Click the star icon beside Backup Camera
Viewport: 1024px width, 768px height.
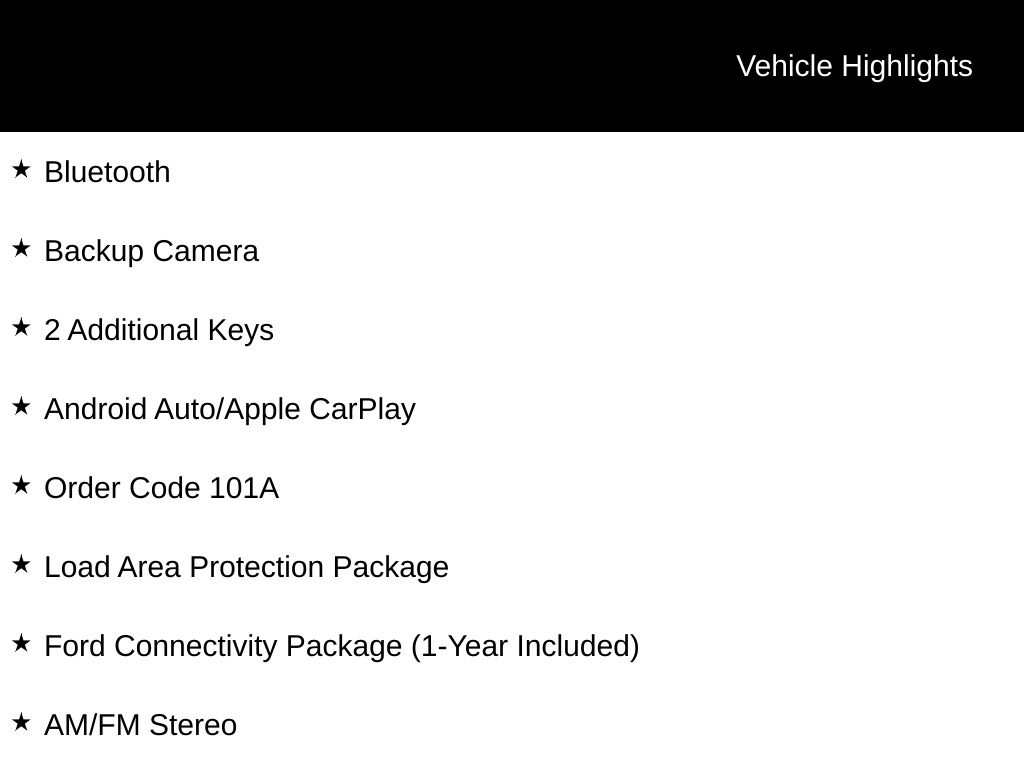(x=22, y=248)
